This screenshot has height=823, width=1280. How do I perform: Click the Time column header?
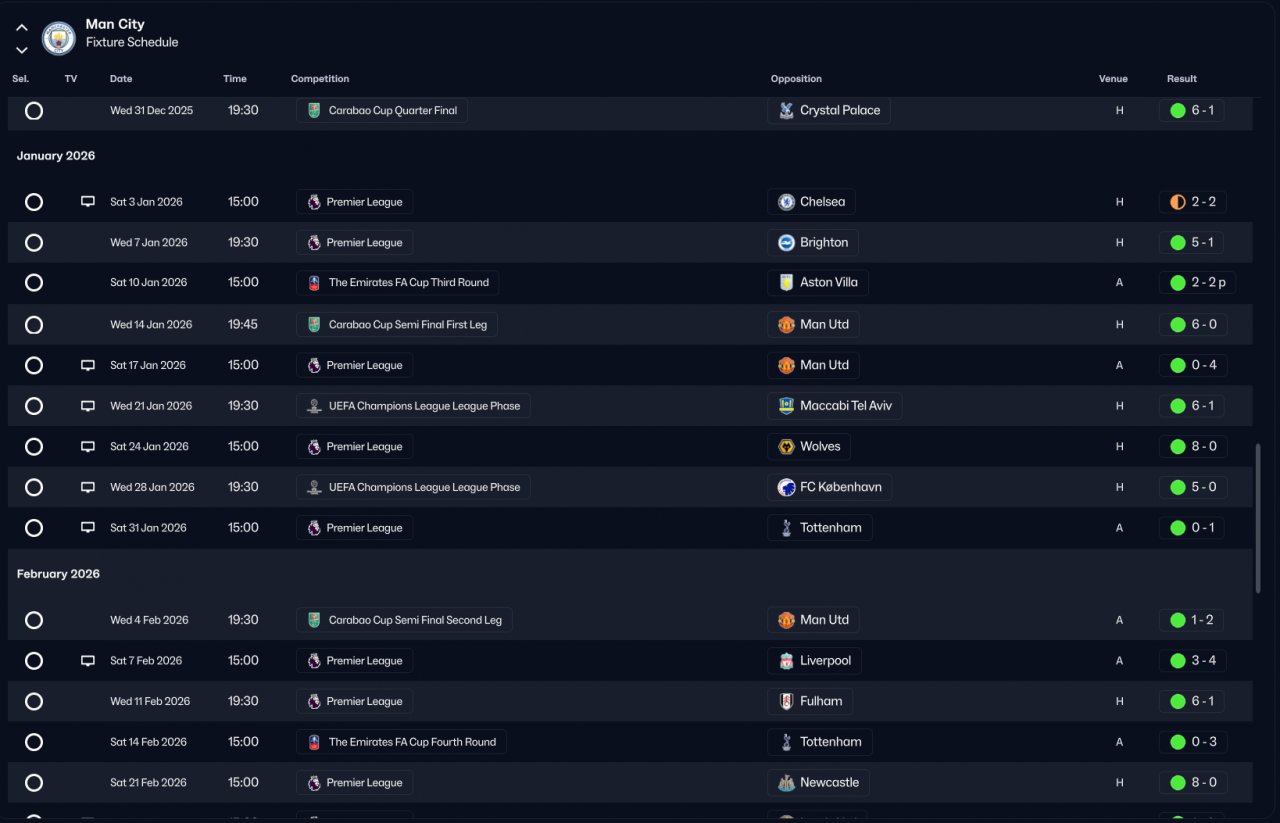pyautogui.click(x=235, y=79)
